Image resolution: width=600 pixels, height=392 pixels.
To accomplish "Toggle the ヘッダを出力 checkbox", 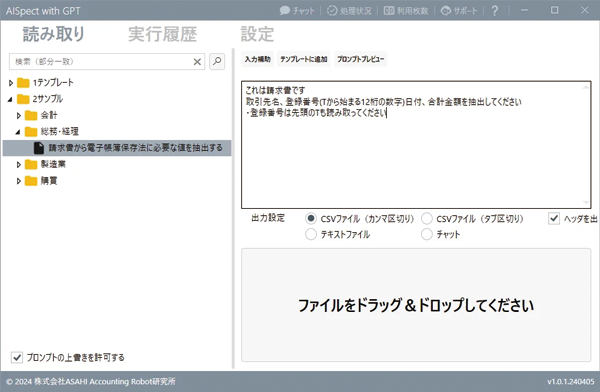I will point(554,219).
